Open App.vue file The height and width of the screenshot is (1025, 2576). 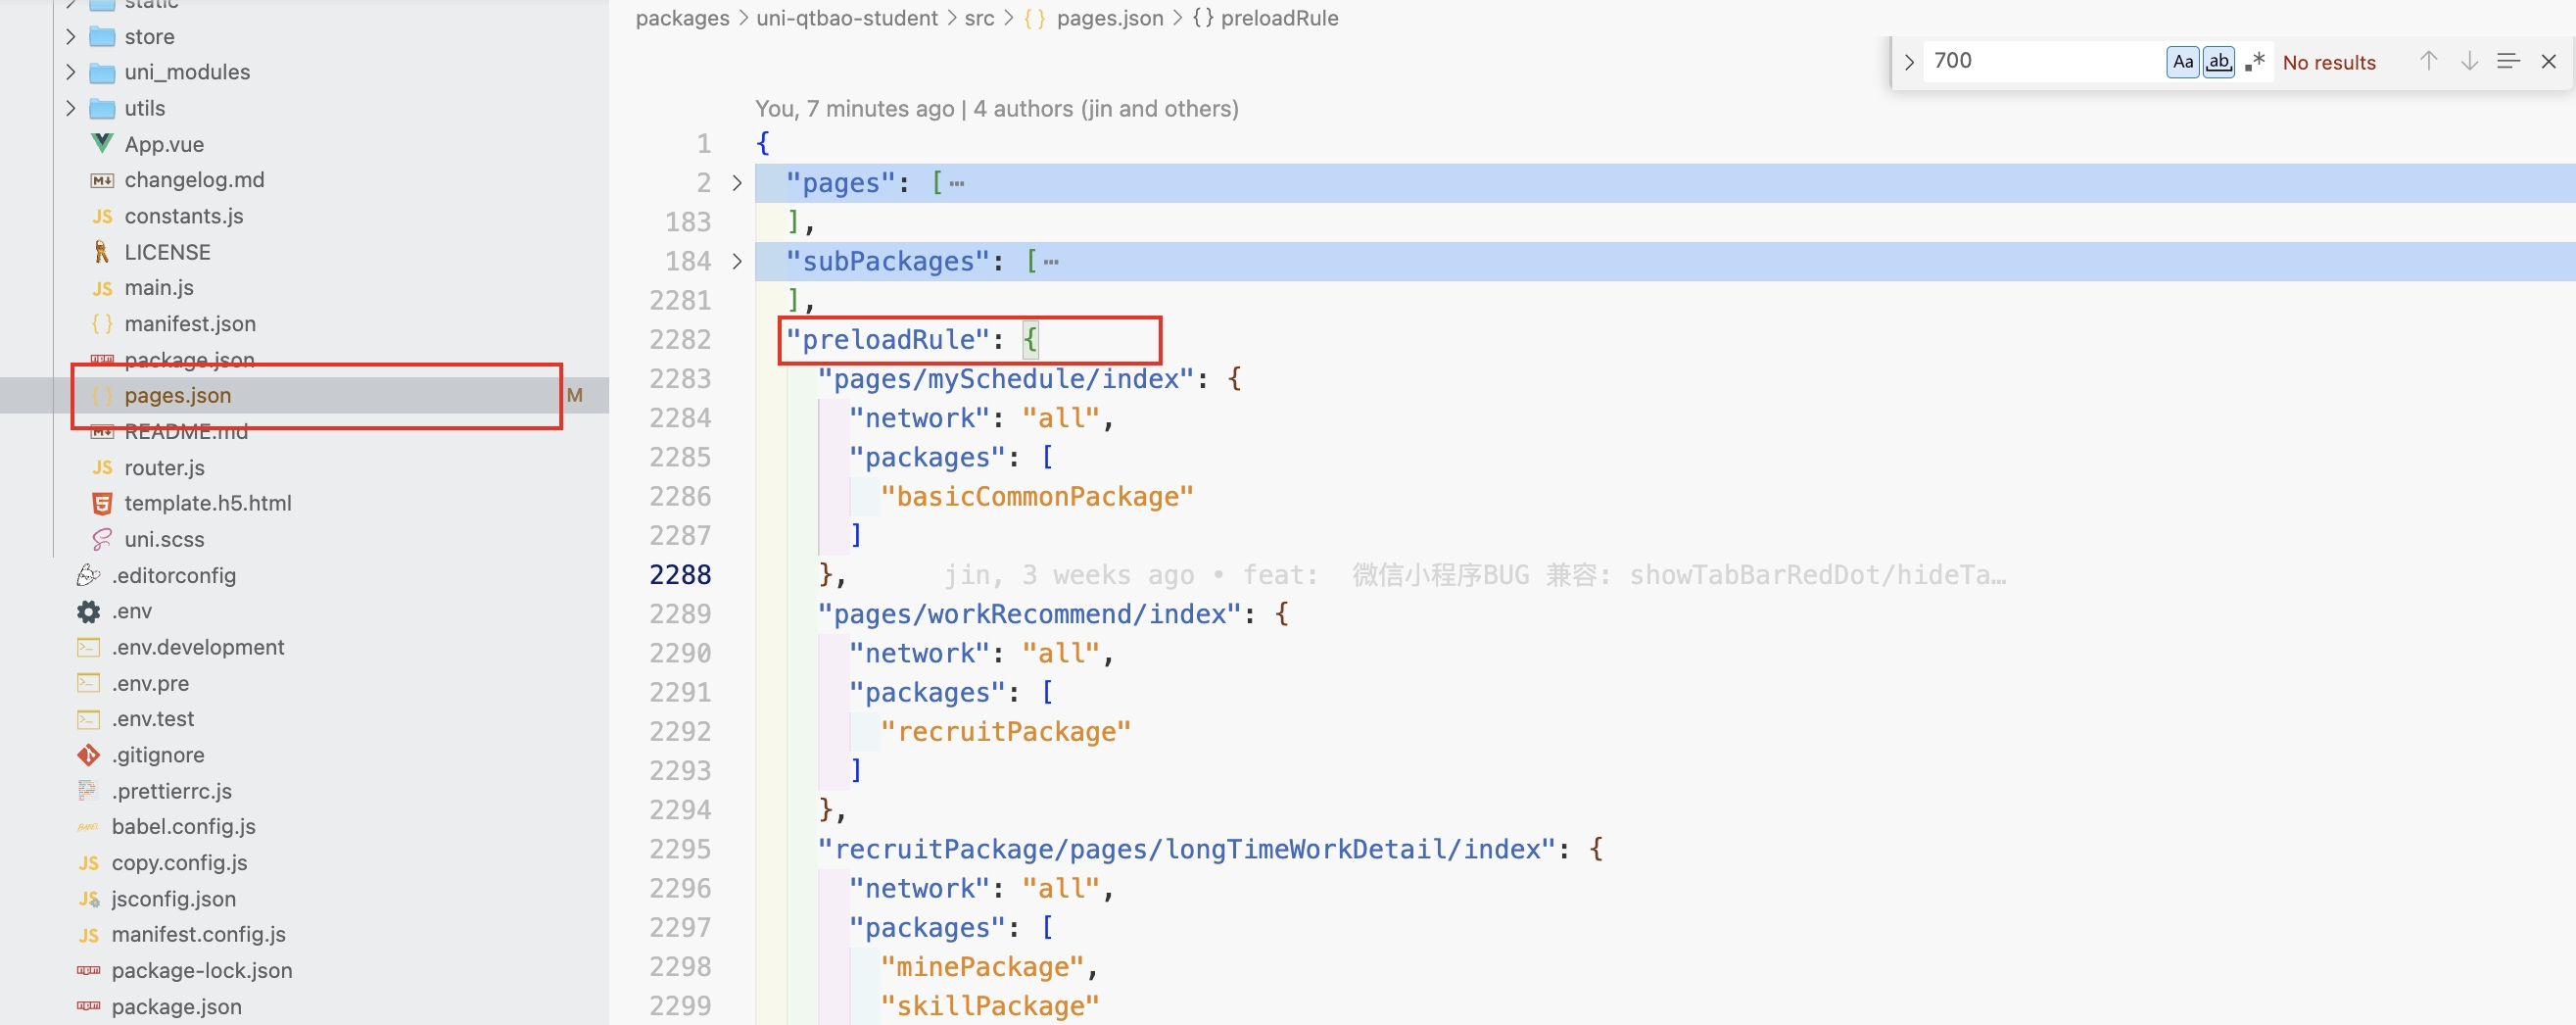[164, 144]
